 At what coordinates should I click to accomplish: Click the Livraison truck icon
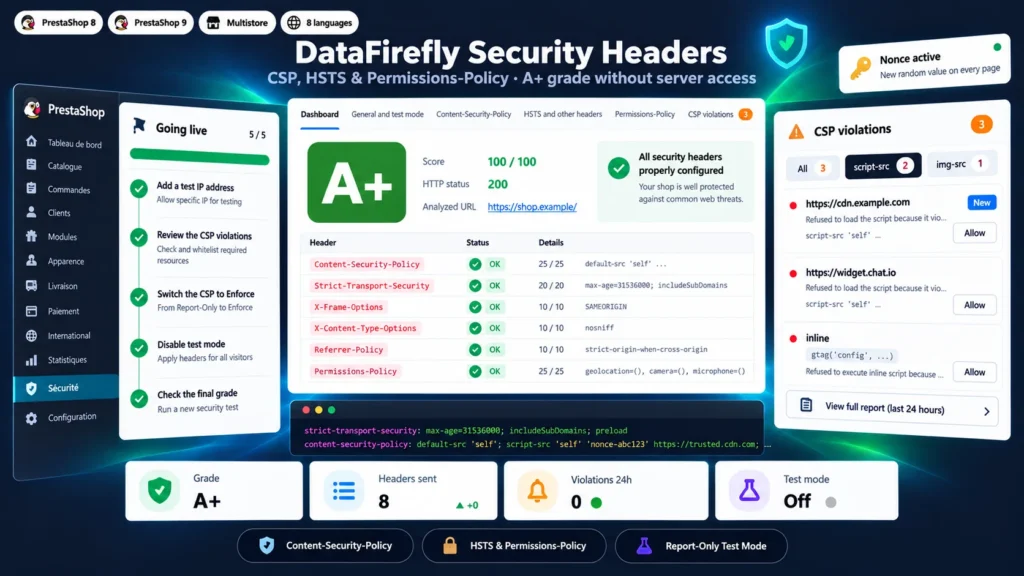[x=31, y=285]
